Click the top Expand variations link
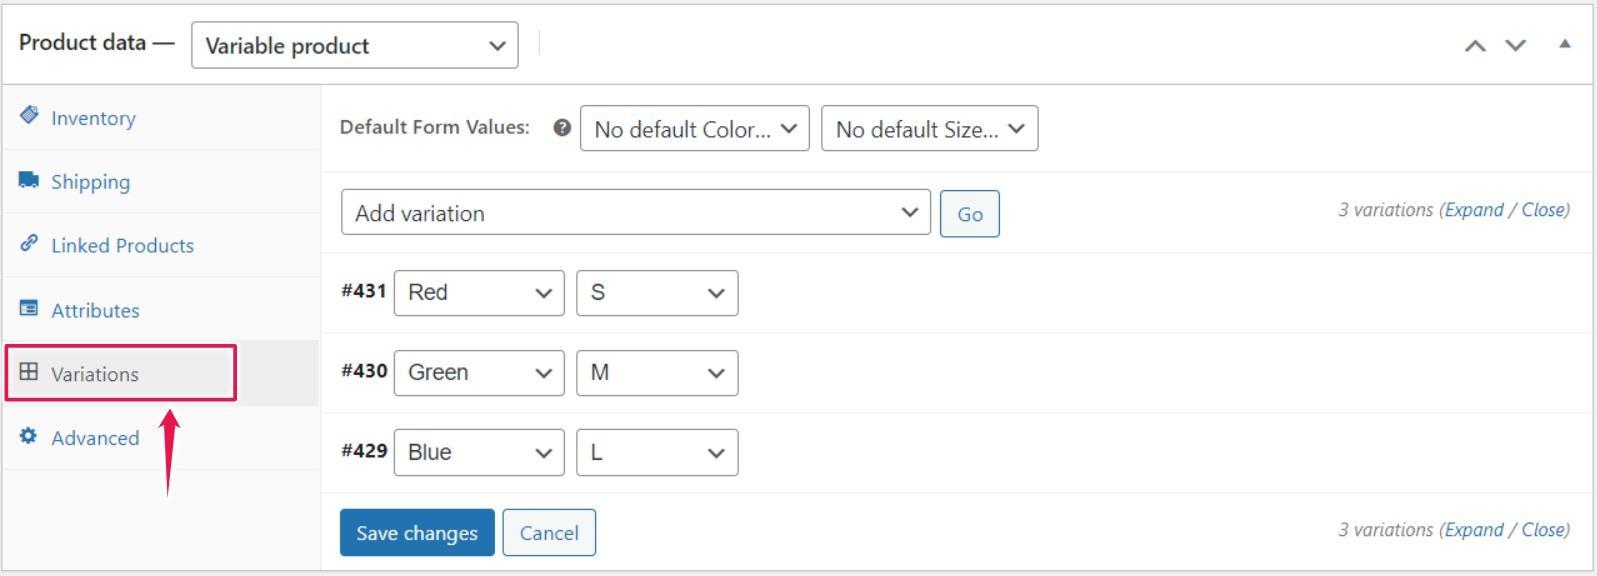1597x576 pixels. (x=1474, y=210)
